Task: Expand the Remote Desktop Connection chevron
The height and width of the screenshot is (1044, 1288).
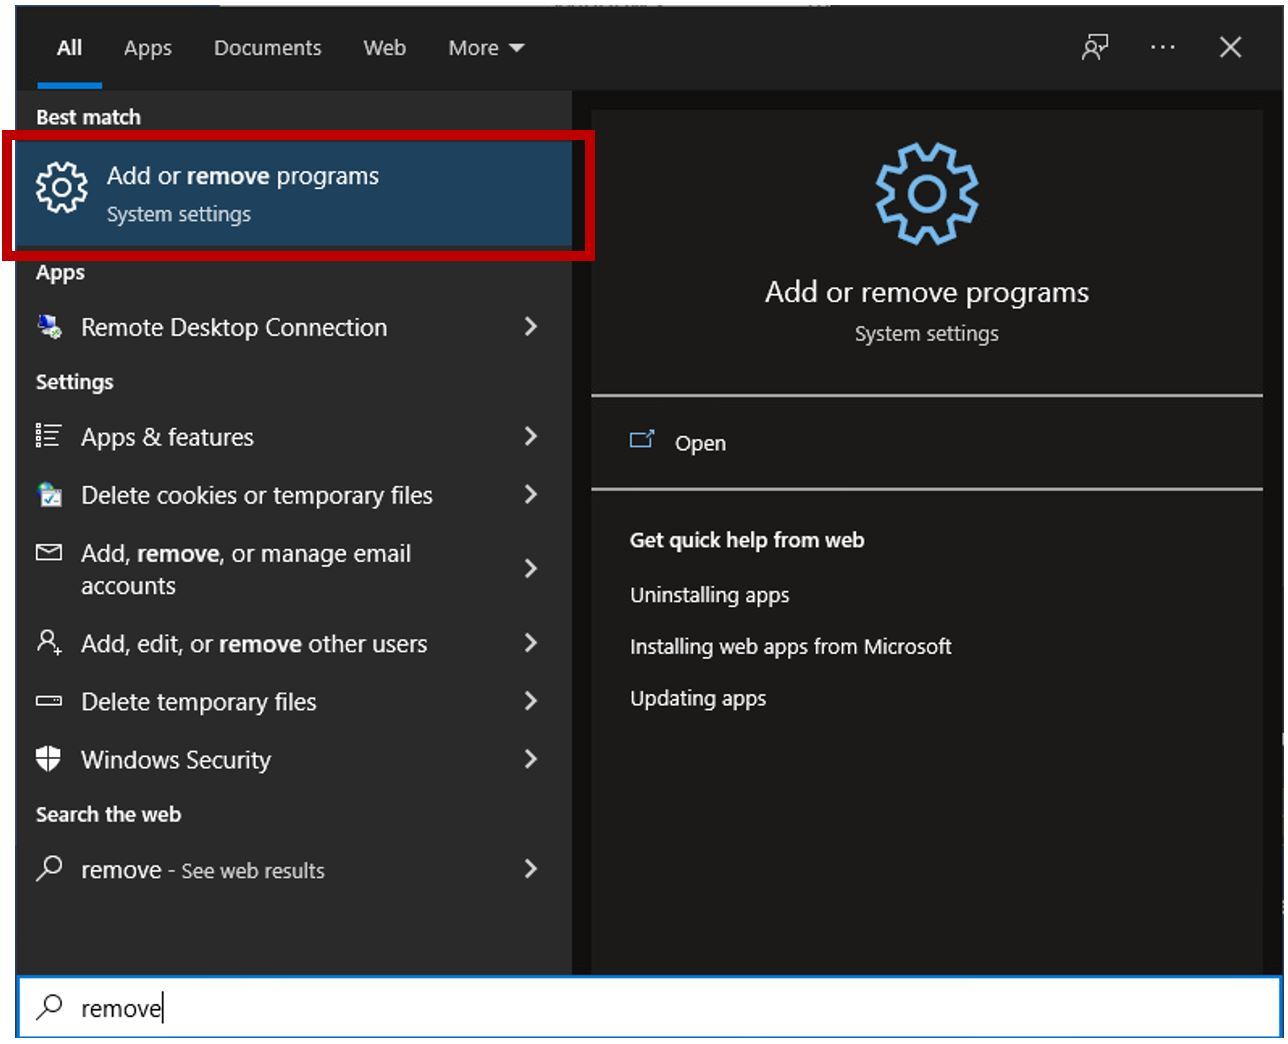Action: (531, 327)
